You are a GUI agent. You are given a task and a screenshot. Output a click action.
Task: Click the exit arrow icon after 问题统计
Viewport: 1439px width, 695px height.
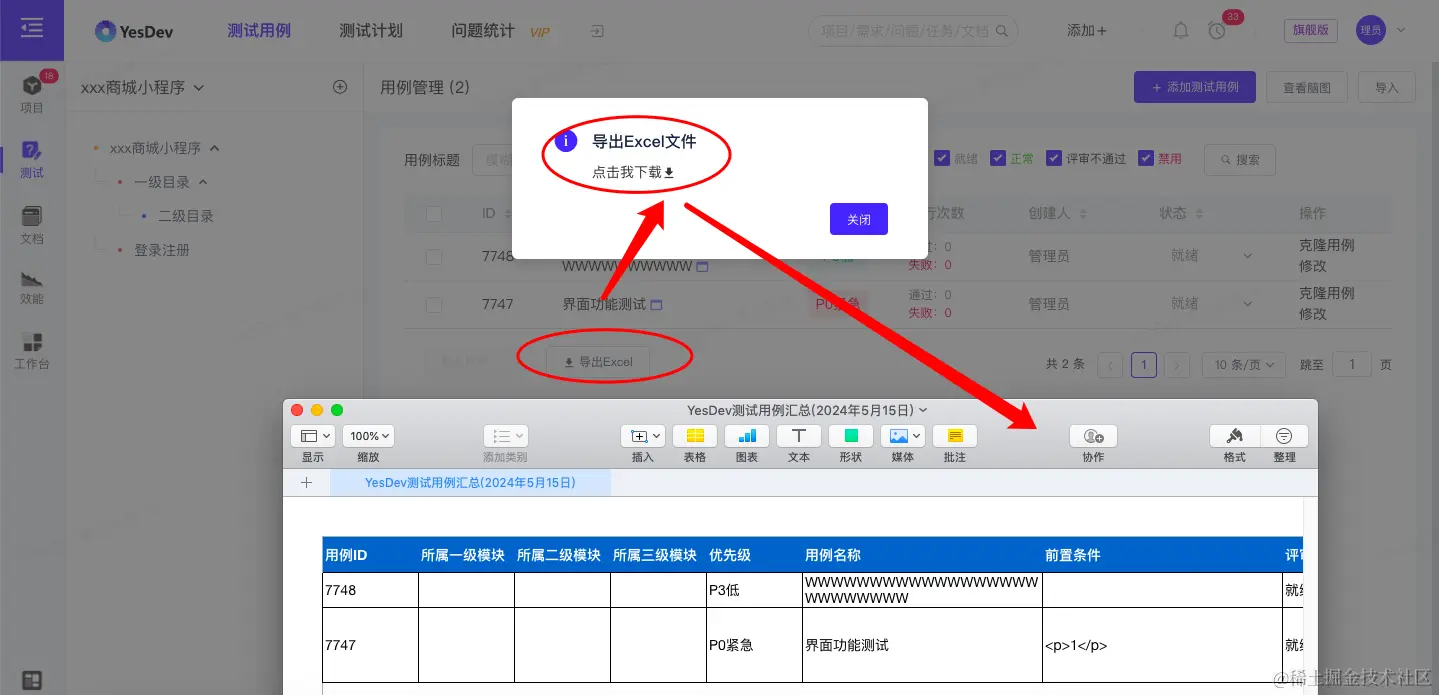597,31
